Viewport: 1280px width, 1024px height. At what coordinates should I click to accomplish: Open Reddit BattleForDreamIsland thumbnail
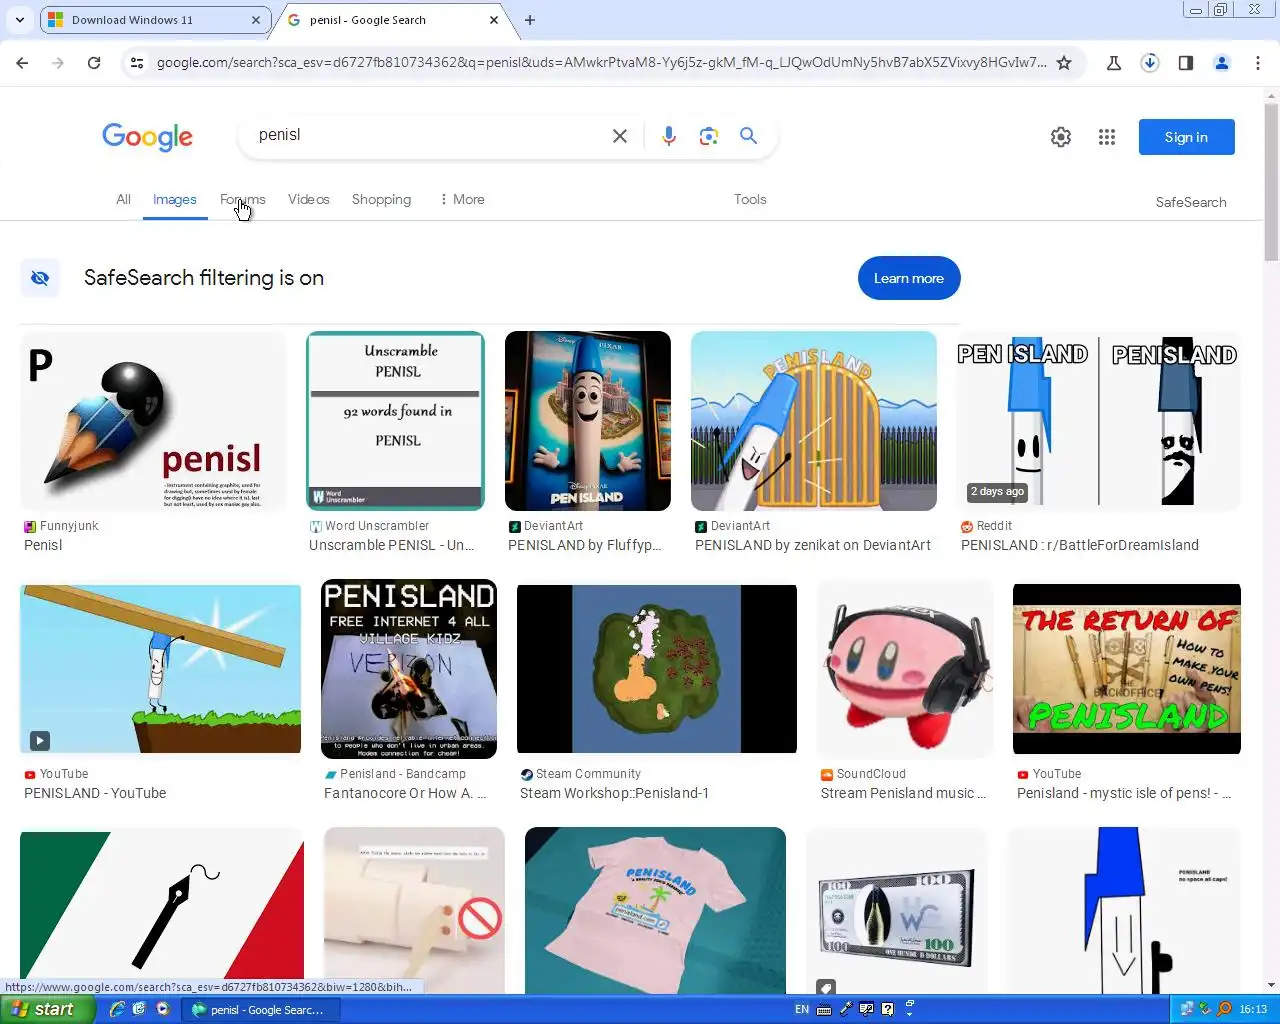1099,421
